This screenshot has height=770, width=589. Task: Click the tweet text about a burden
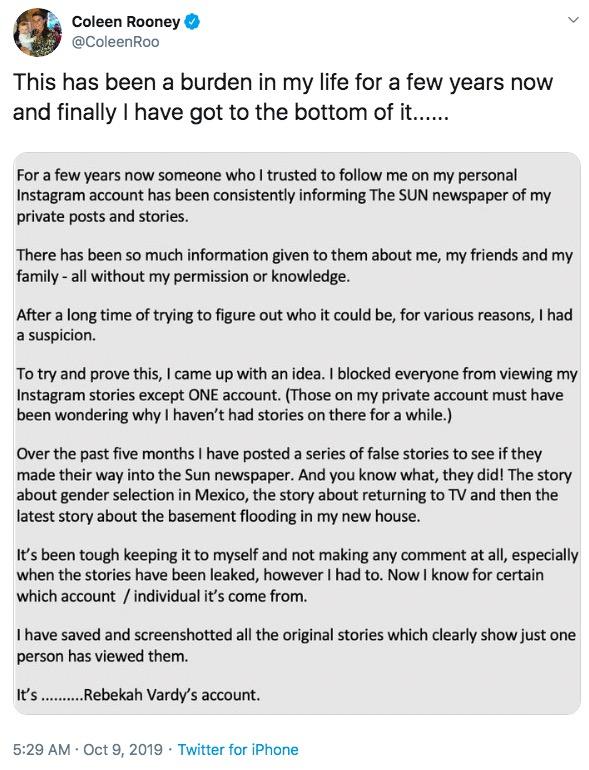tap(283, 97)
